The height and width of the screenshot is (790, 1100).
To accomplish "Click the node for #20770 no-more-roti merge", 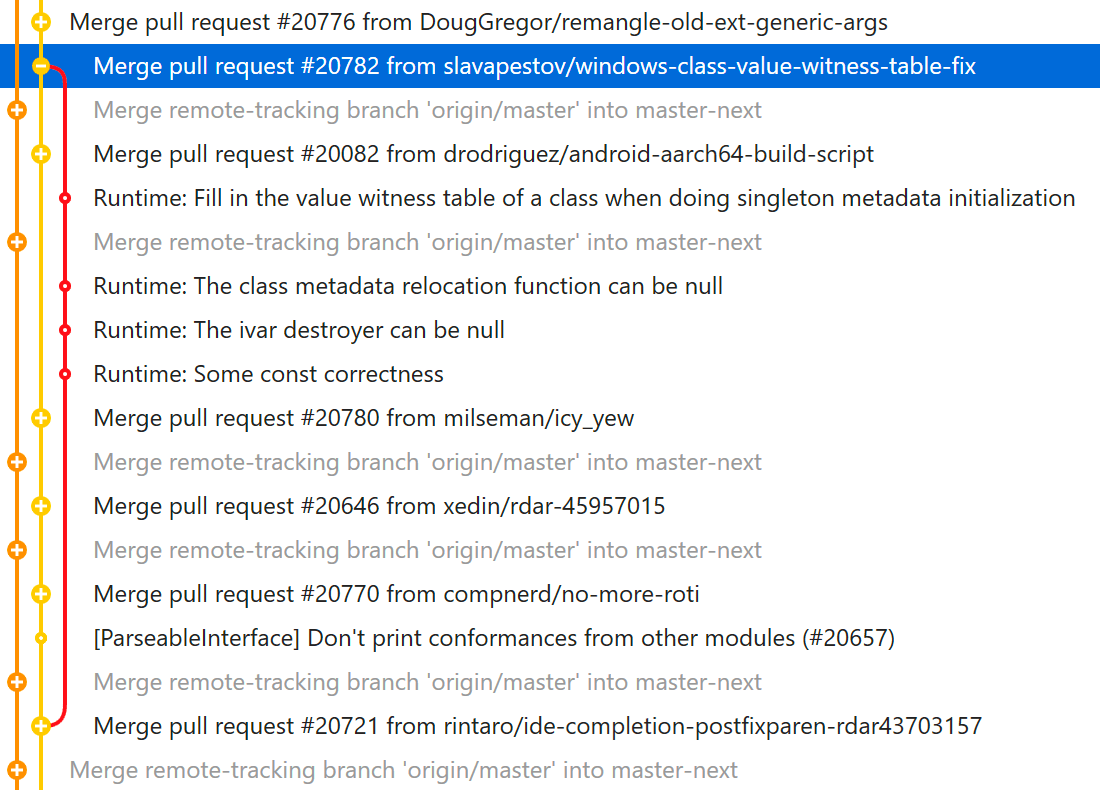I will tap(41, 594).
